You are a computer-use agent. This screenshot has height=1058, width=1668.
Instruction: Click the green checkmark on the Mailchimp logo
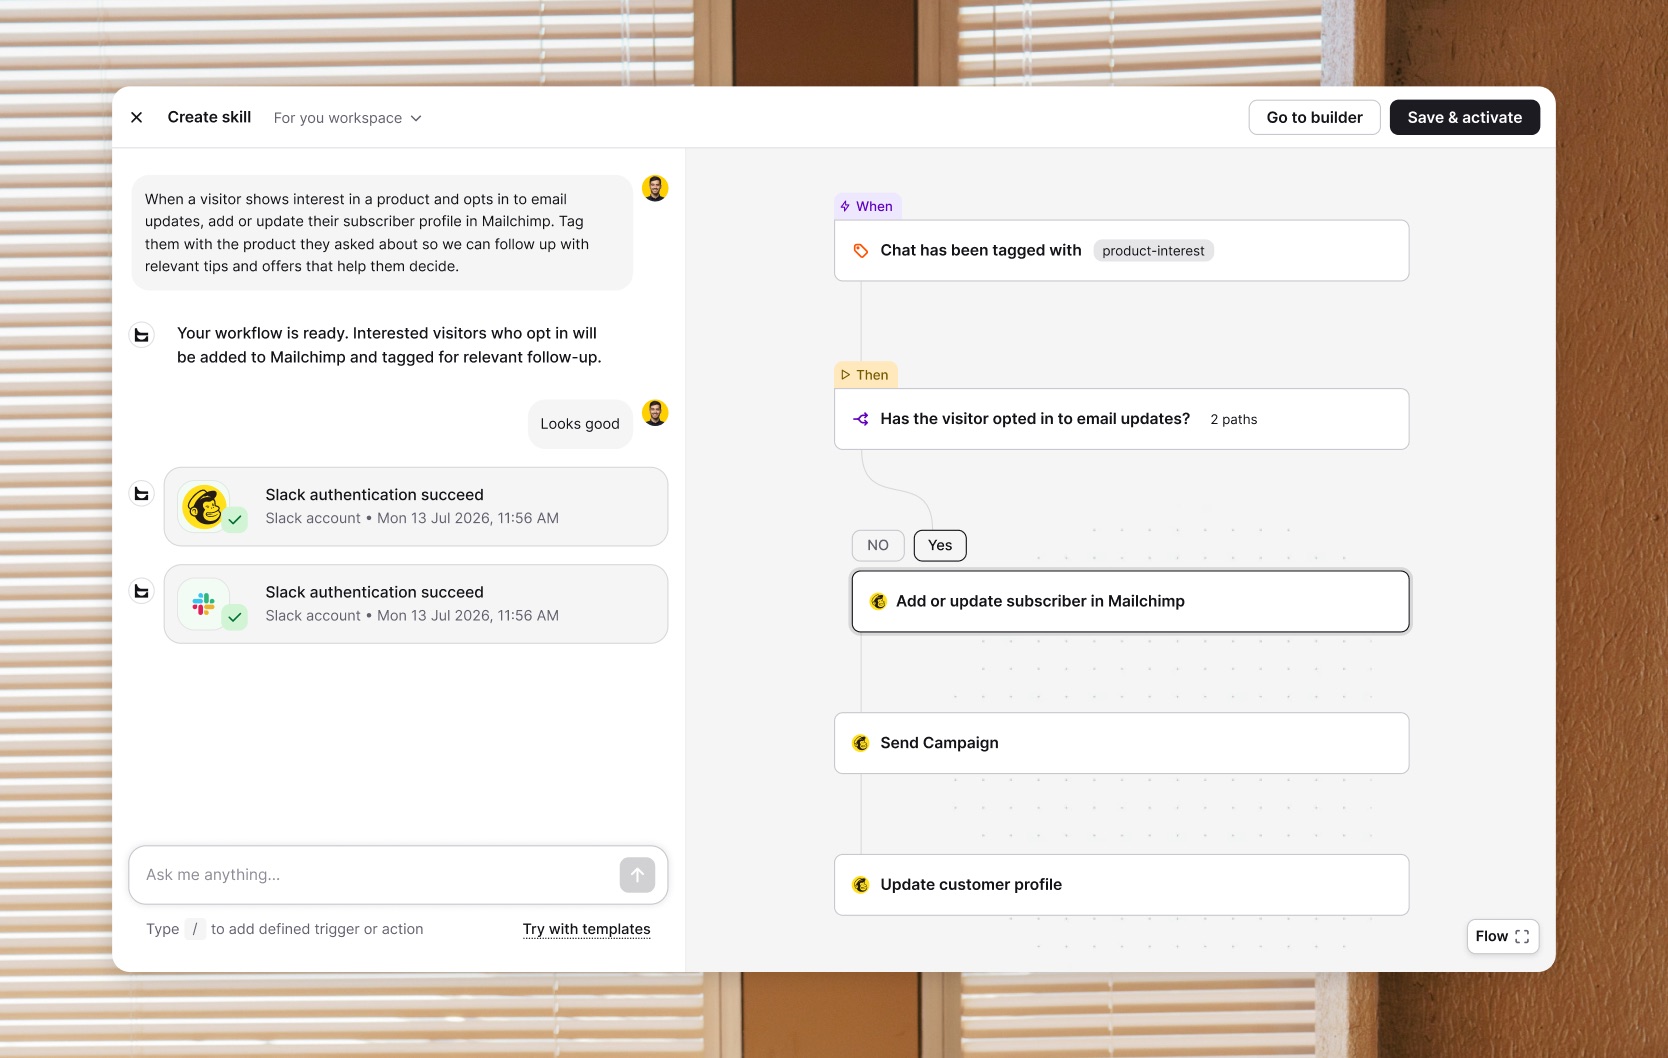click(235, 520)
